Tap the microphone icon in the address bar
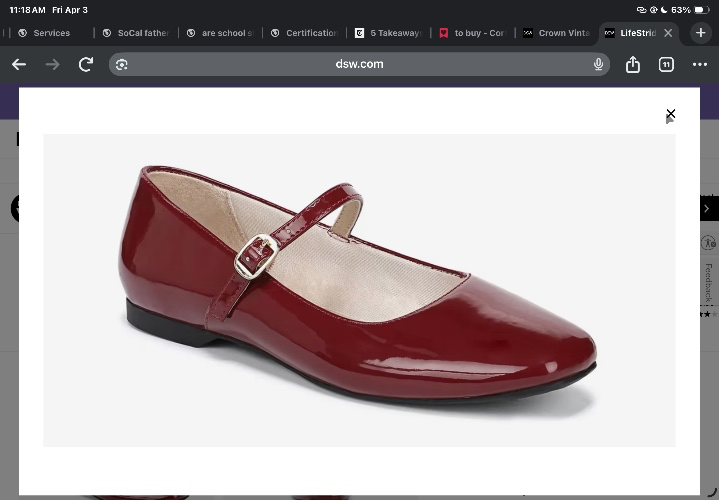 [598, 64]
